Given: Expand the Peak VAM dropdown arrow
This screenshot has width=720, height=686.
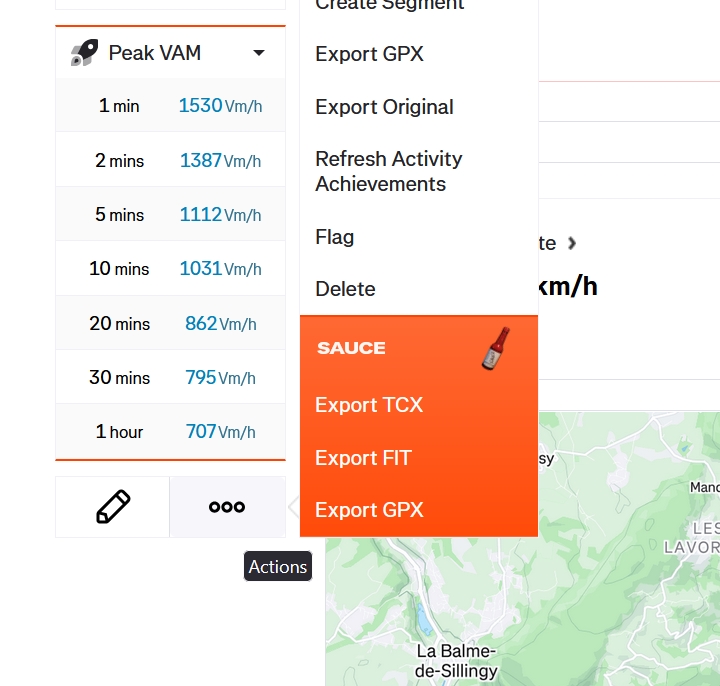Looking at the screenshot, I should [259, 53].
